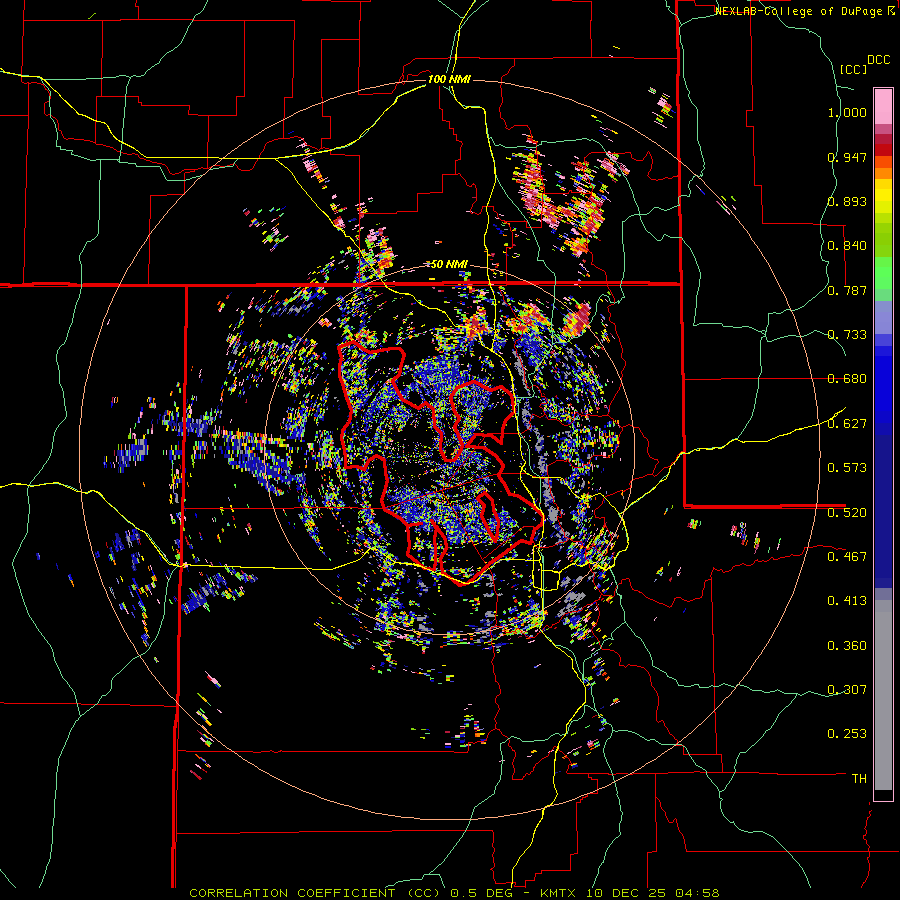
Task: Click the 0.840 scale label
Action: (847, 246)
